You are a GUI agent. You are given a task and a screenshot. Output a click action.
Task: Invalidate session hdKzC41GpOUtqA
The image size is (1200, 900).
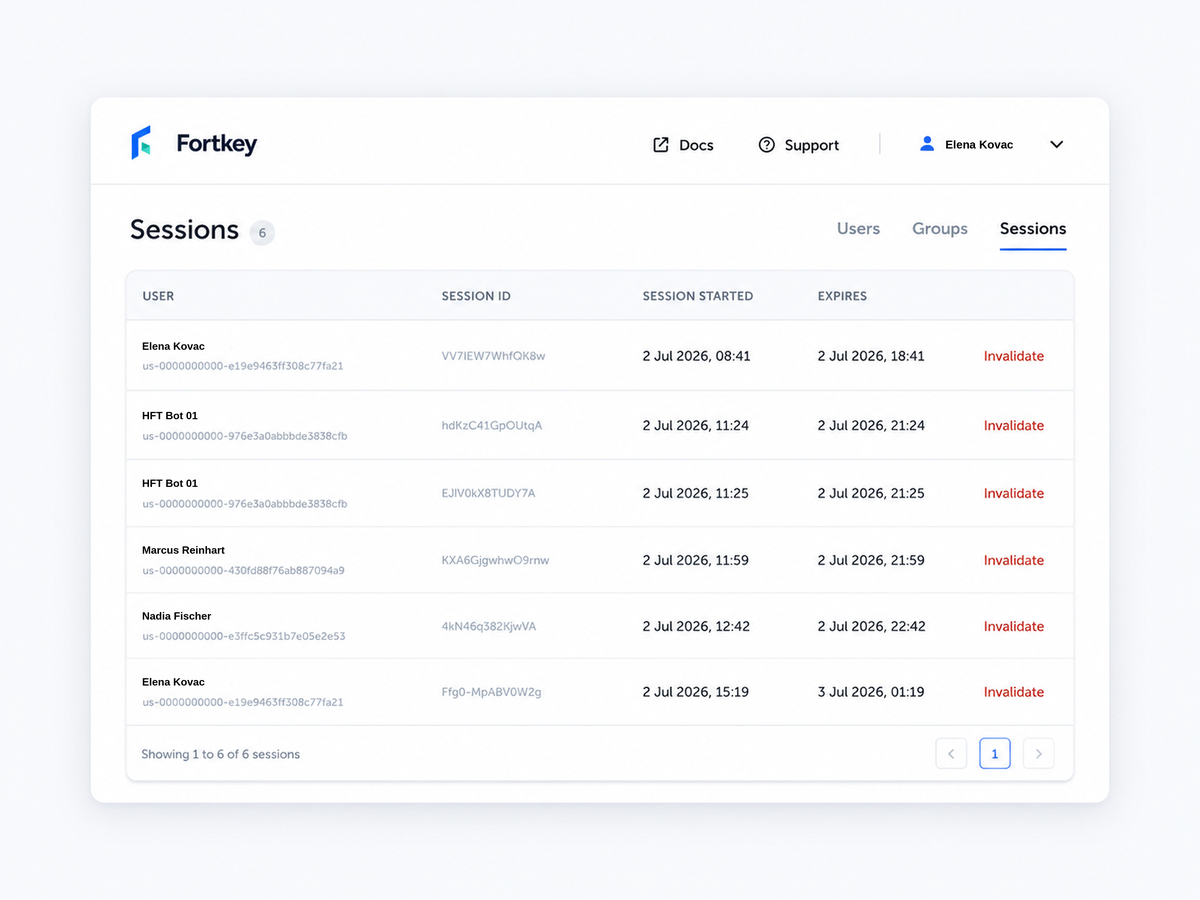point(1014,425)
